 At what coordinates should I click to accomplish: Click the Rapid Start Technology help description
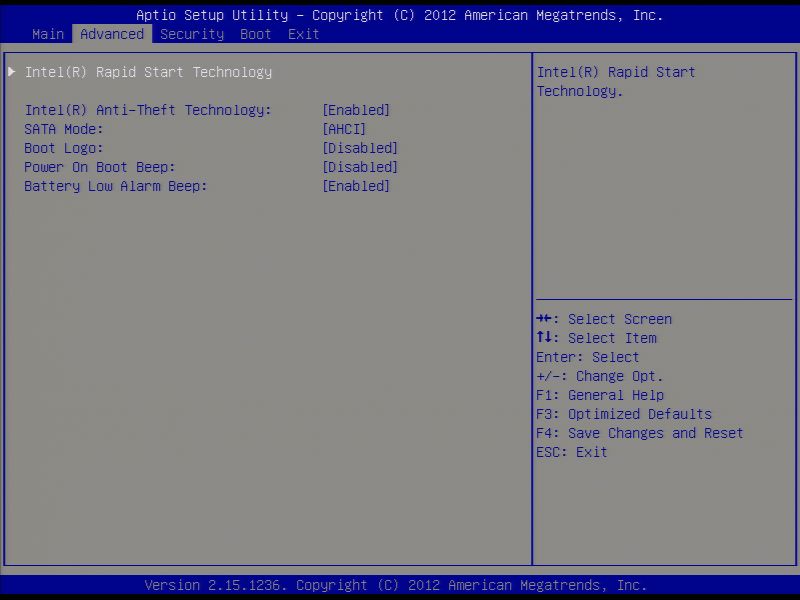click(x=616, y=82)
